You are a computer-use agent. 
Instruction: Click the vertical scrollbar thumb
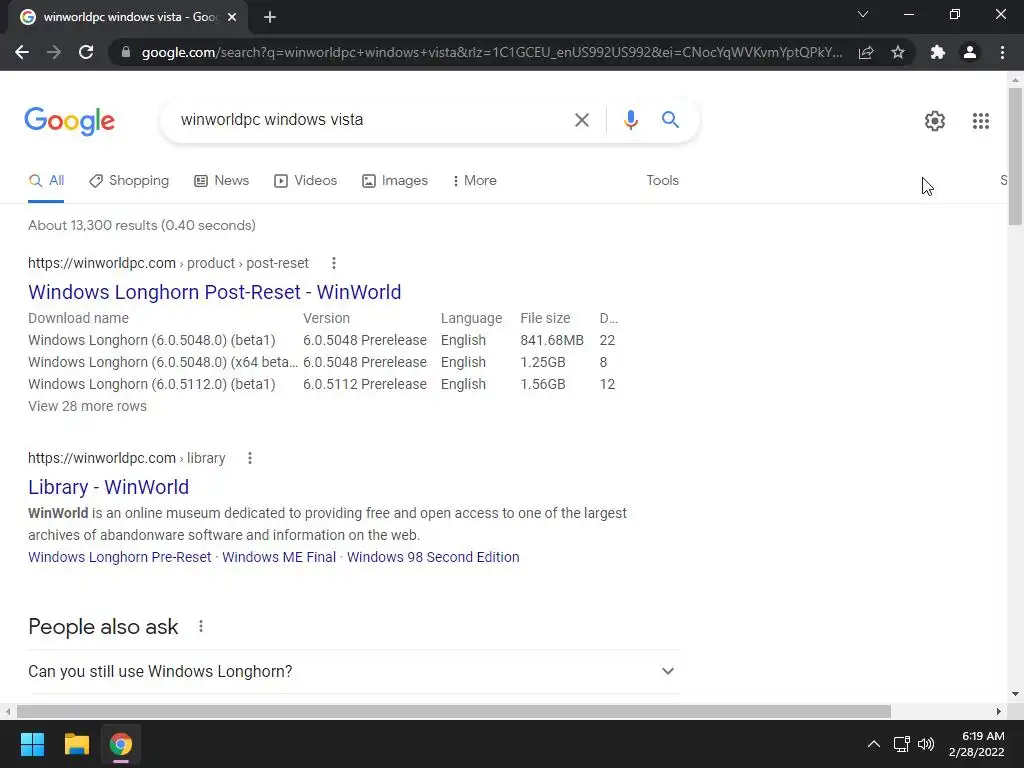[x=1015, y=156]
